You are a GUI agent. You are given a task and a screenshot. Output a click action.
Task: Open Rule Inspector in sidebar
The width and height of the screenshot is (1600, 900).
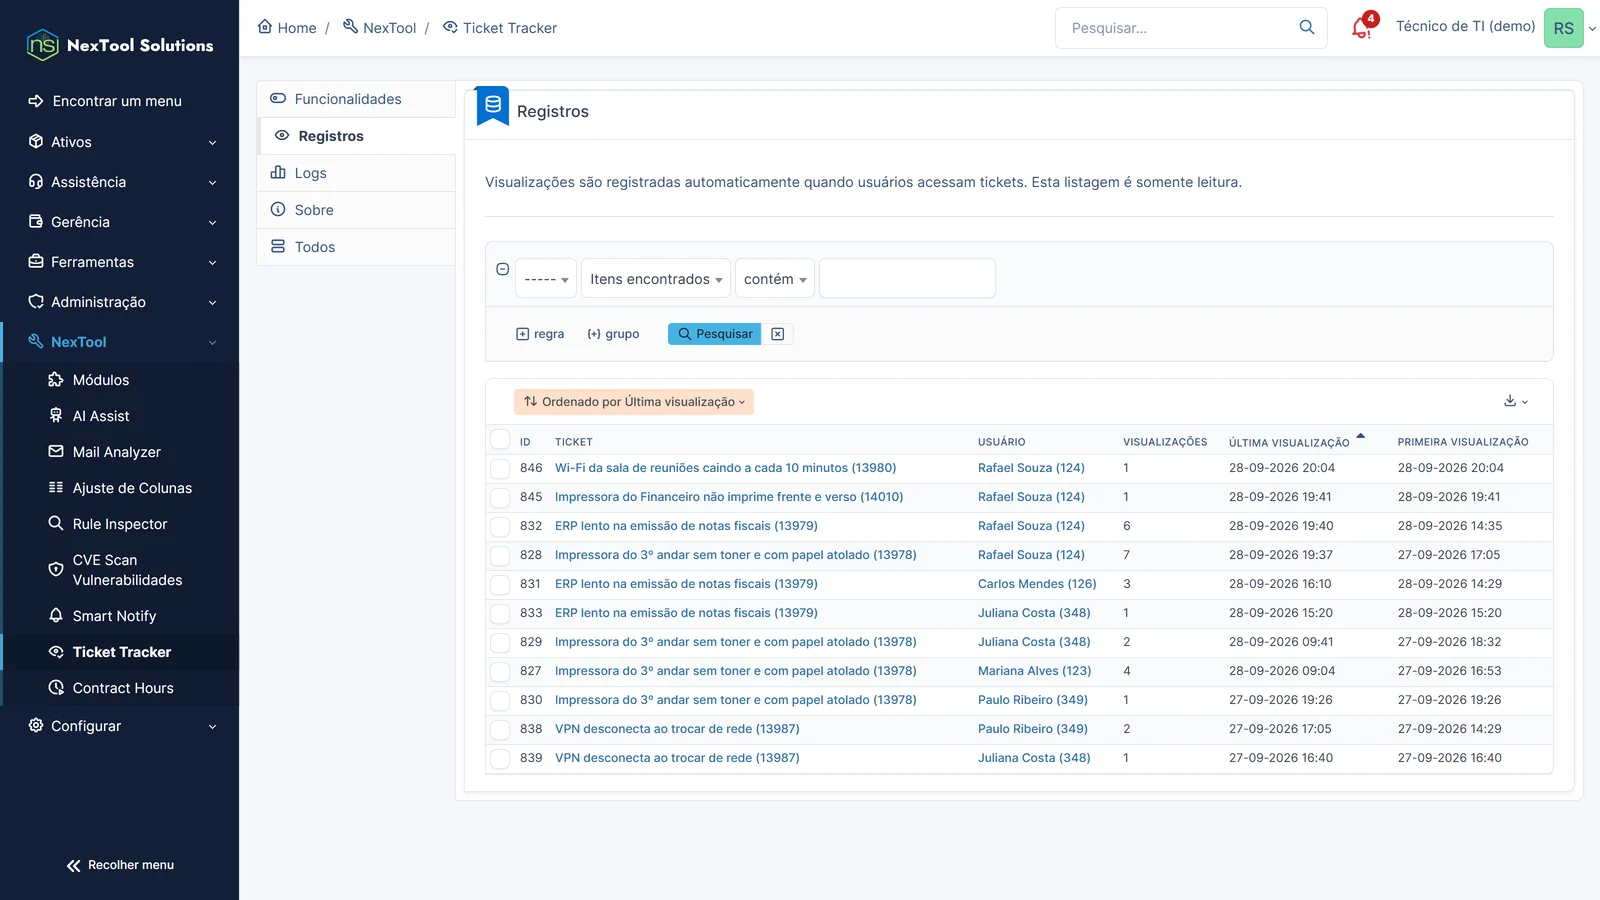[121, 524]
